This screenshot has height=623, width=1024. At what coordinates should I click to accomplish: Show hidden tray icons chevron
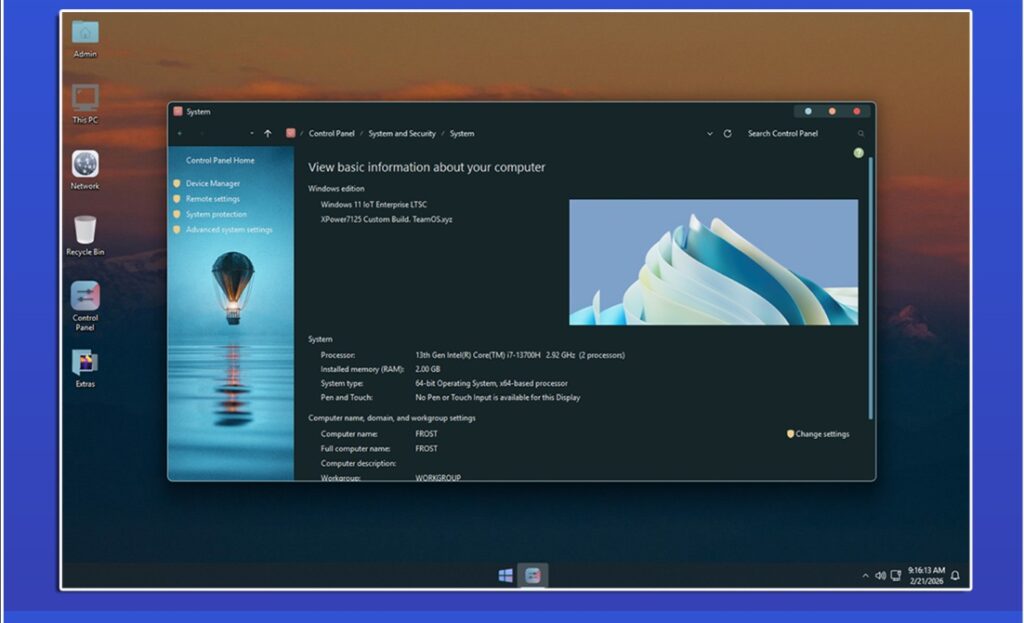point(865,576)
